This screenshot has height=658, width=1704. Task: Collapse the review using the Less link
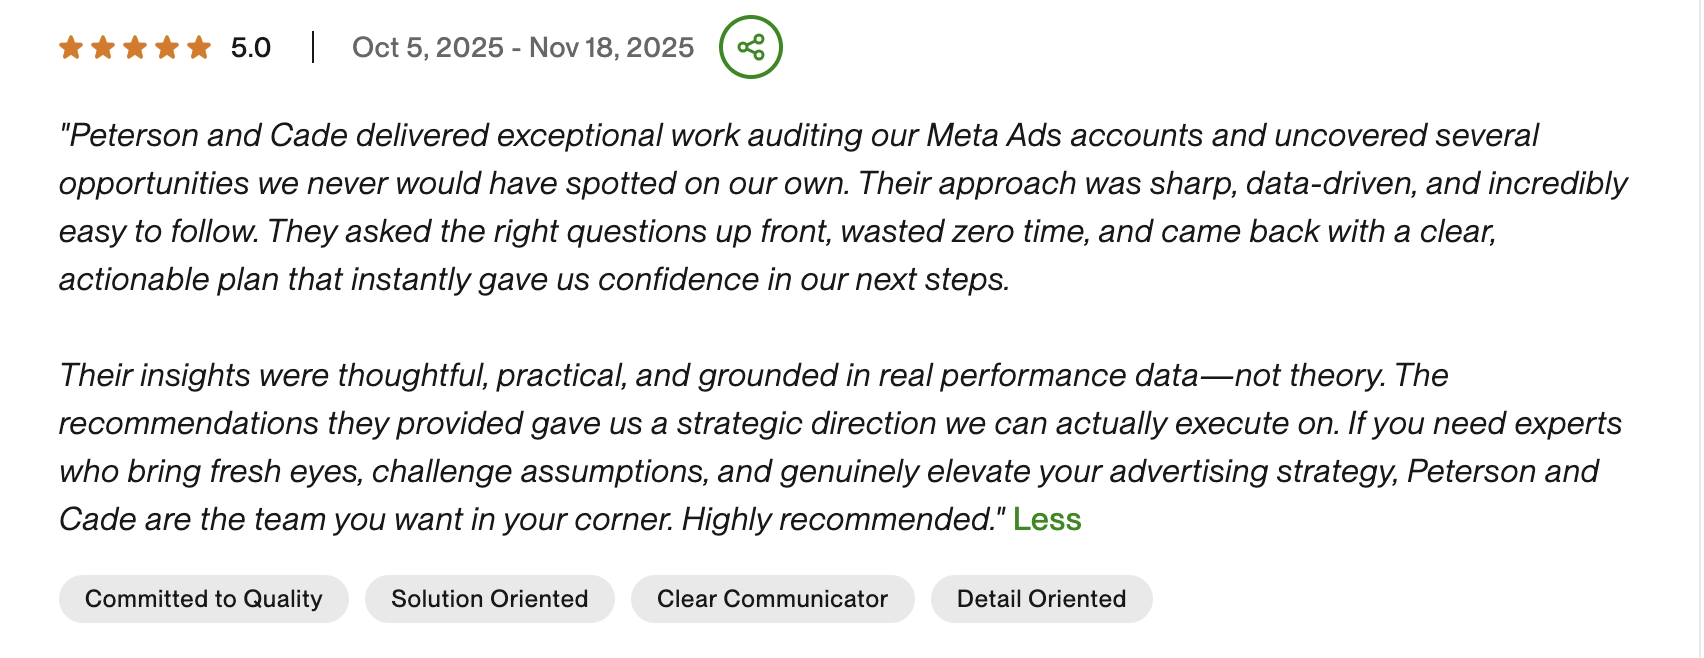1046,519
